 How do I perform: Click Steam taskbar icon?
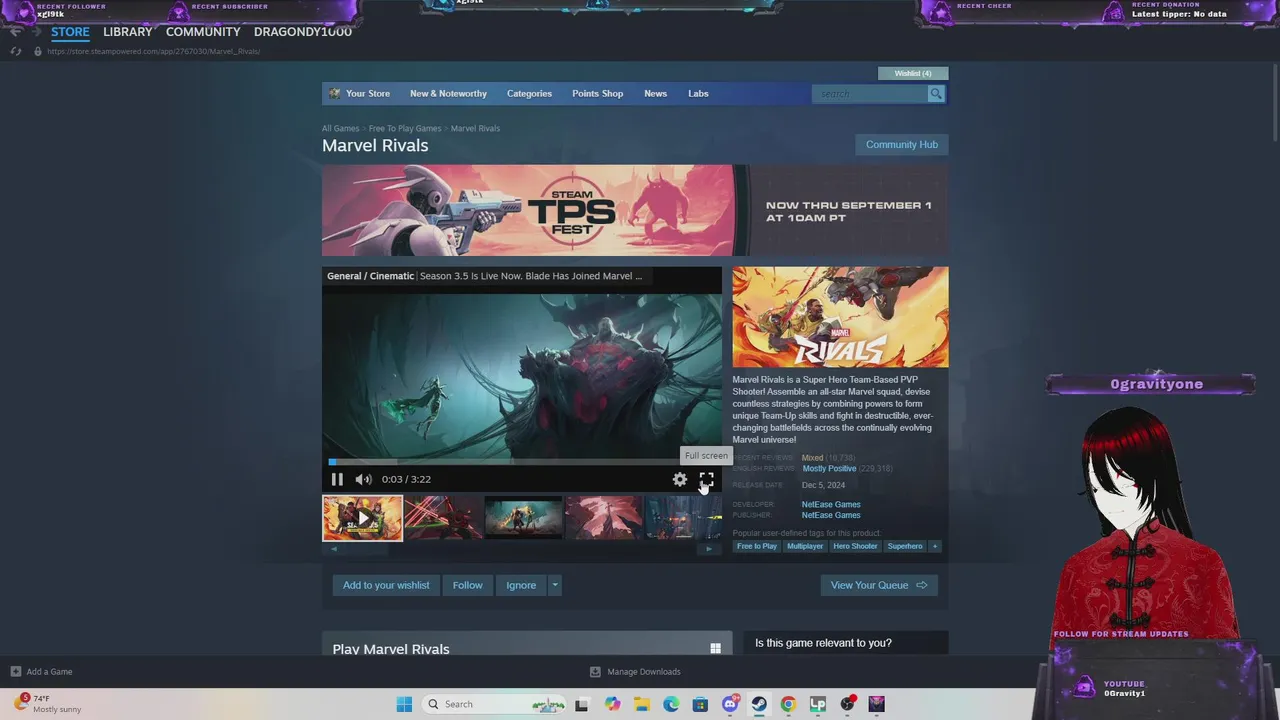click(759, 704)
